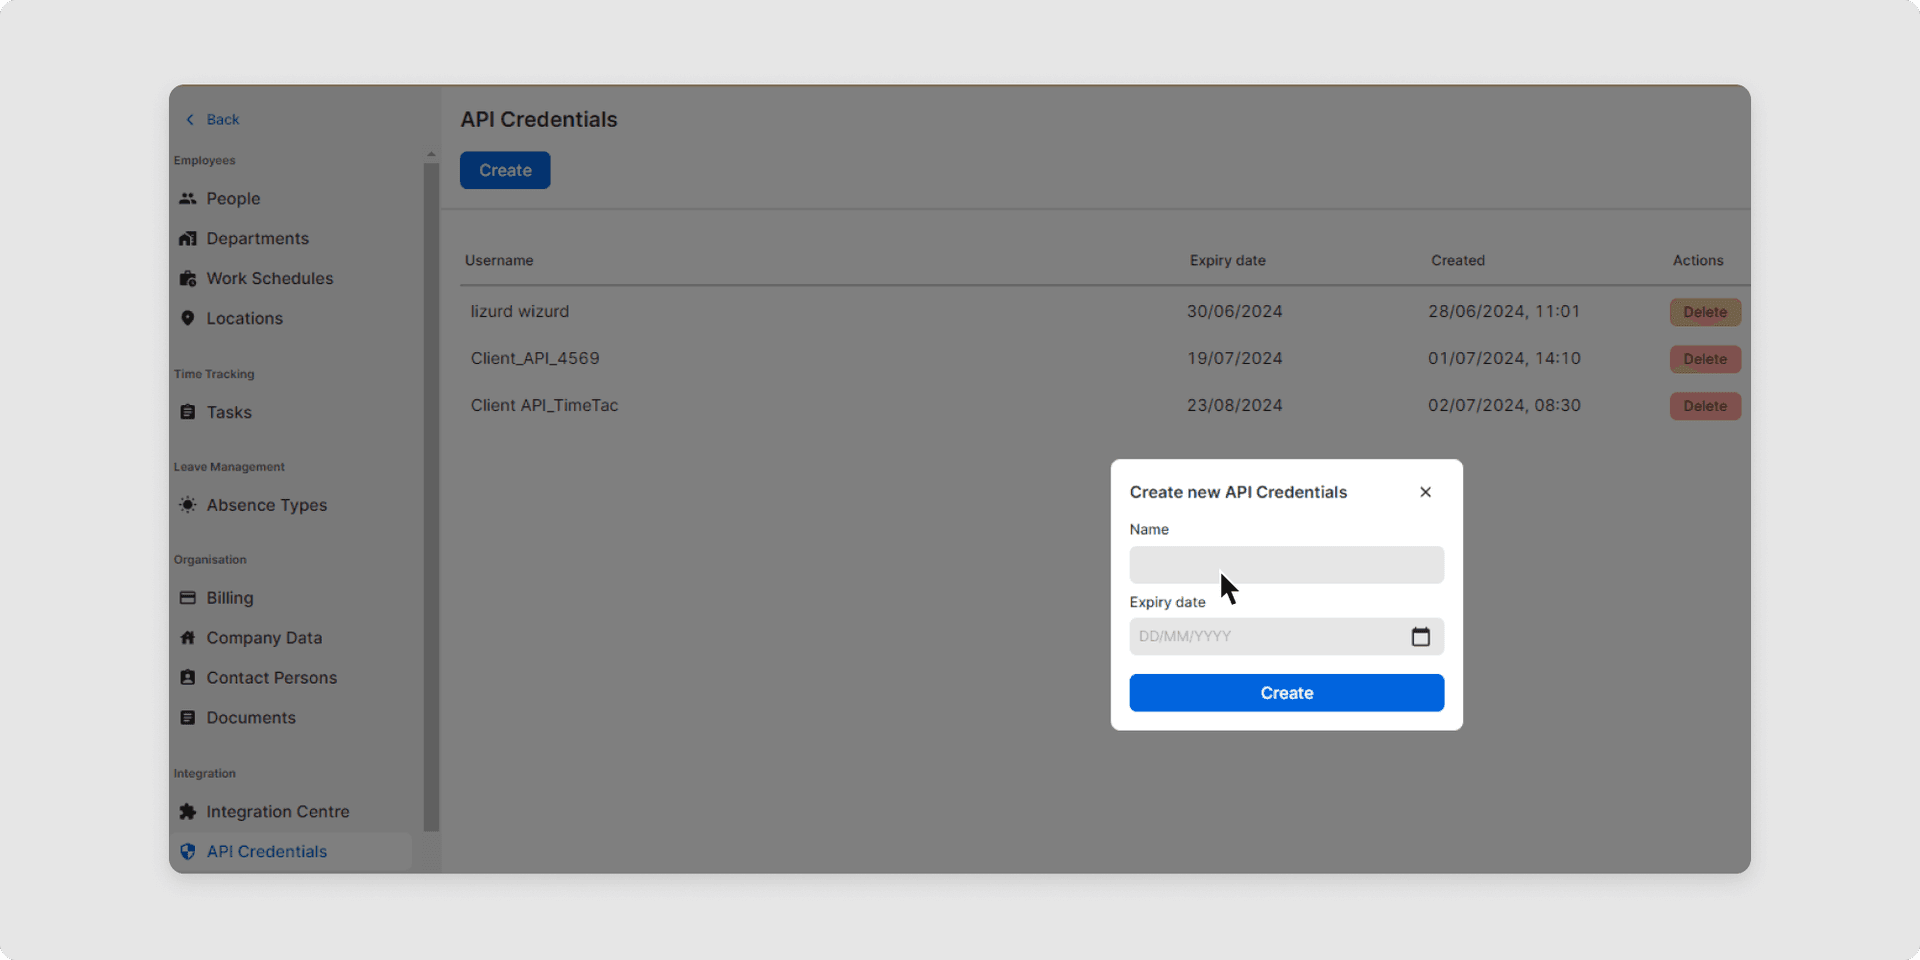Click the Back chevron arrow
The height and width of the screenshot is (960, 1920).
click(x=191, y=119)
